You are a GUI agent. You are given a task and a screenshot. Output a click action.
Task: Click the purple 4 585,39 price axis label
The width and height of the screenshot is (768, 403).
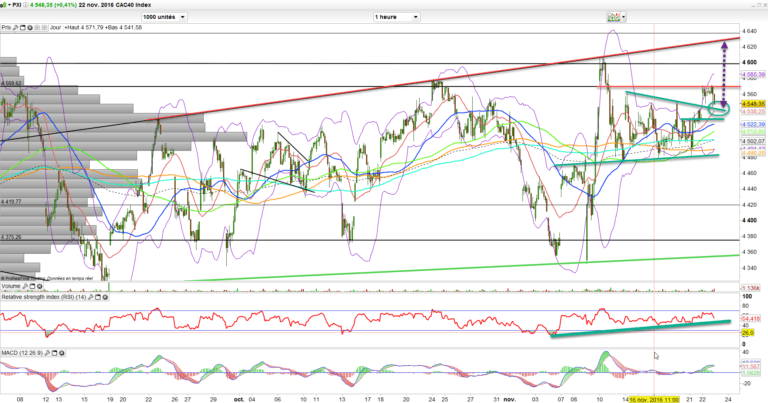[752, 74]
